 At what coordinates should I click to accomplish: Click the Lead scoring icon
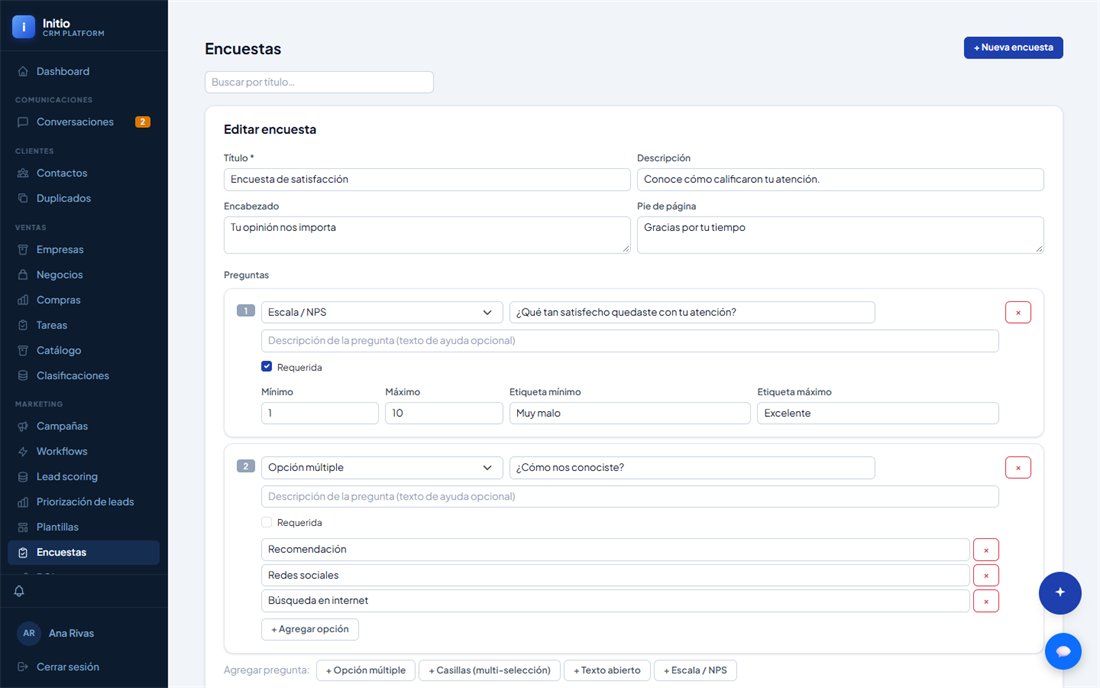22,477
